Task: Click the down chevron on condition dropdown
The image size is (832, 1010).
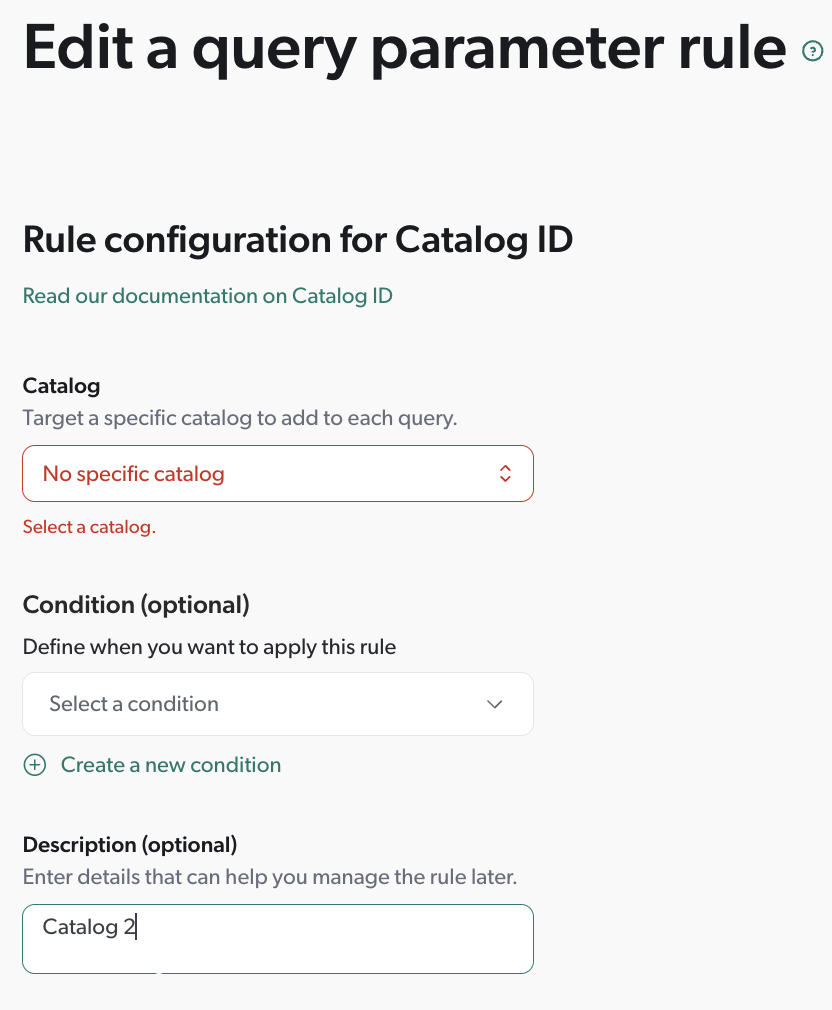Action: click(494, 704)
